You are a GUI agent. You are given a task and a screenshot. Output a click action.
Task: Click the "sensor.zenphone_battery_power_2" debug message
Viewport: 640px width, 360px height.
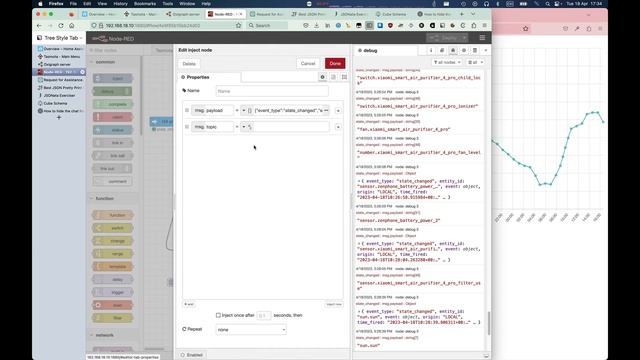398,220
